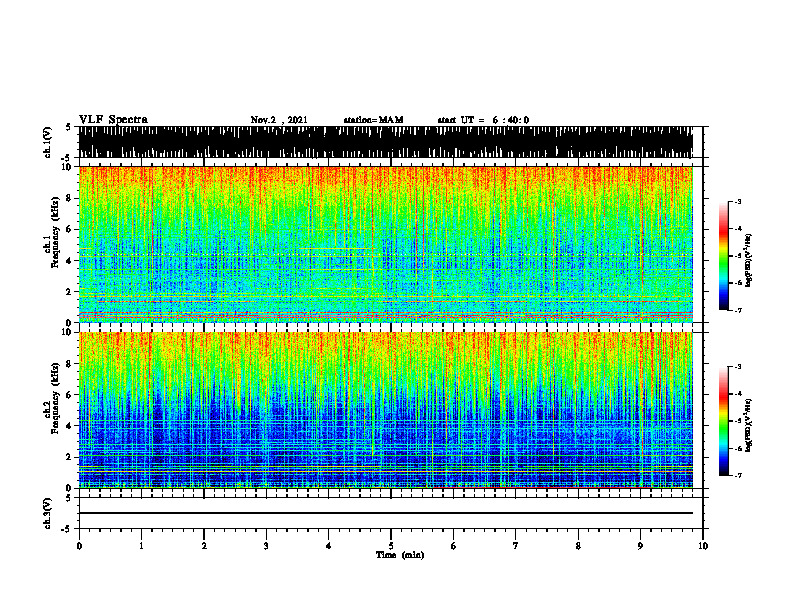
Task: Click the 'VLF Spectra' title text
Action: point(113,120)
